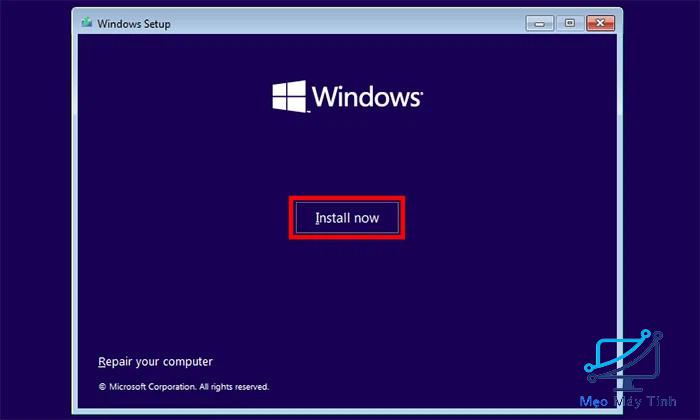
Task: Open Repair your computer link
Action: 155,362
